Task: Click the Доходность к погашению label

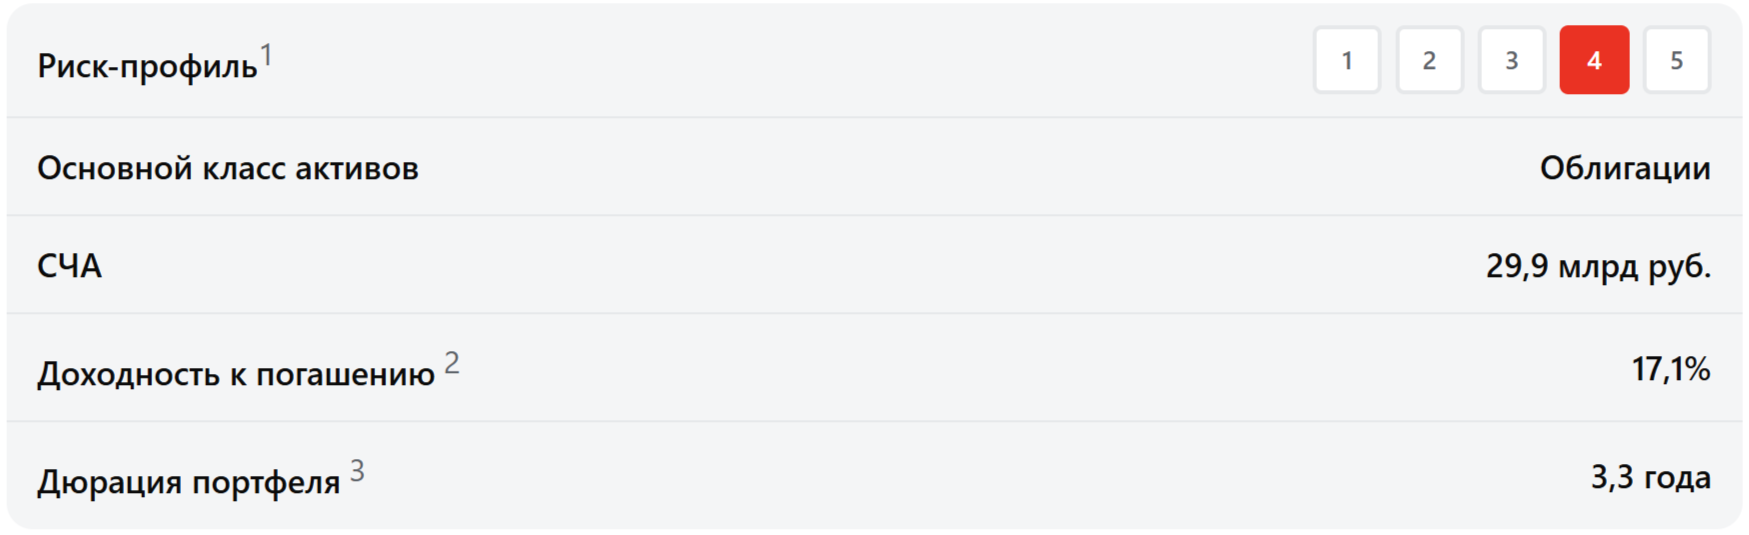Action: point(235,374)
